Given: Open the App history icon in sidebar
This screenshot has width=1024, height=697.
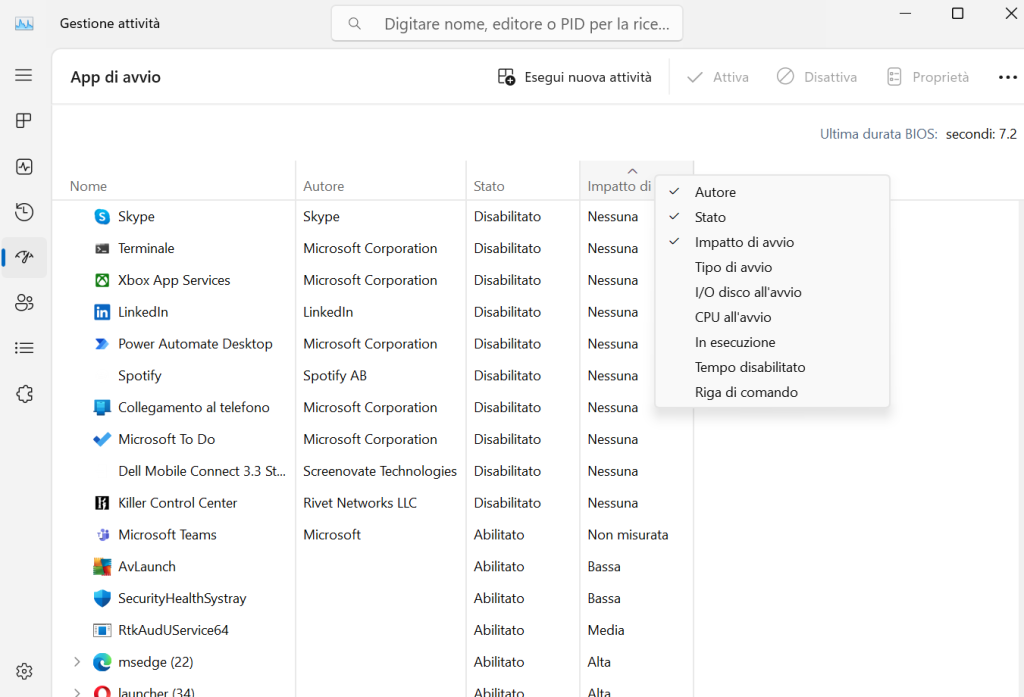Looking at the screenshot, I should [x=24, y=212].
